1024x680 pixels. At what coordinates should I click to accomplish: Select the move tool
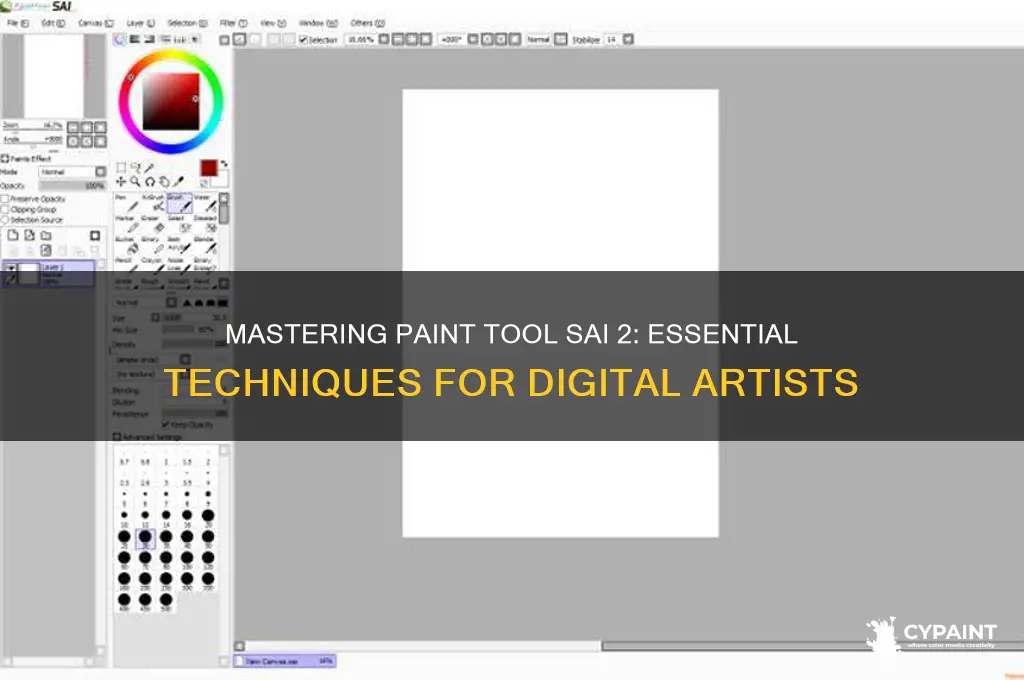point(121,182)
